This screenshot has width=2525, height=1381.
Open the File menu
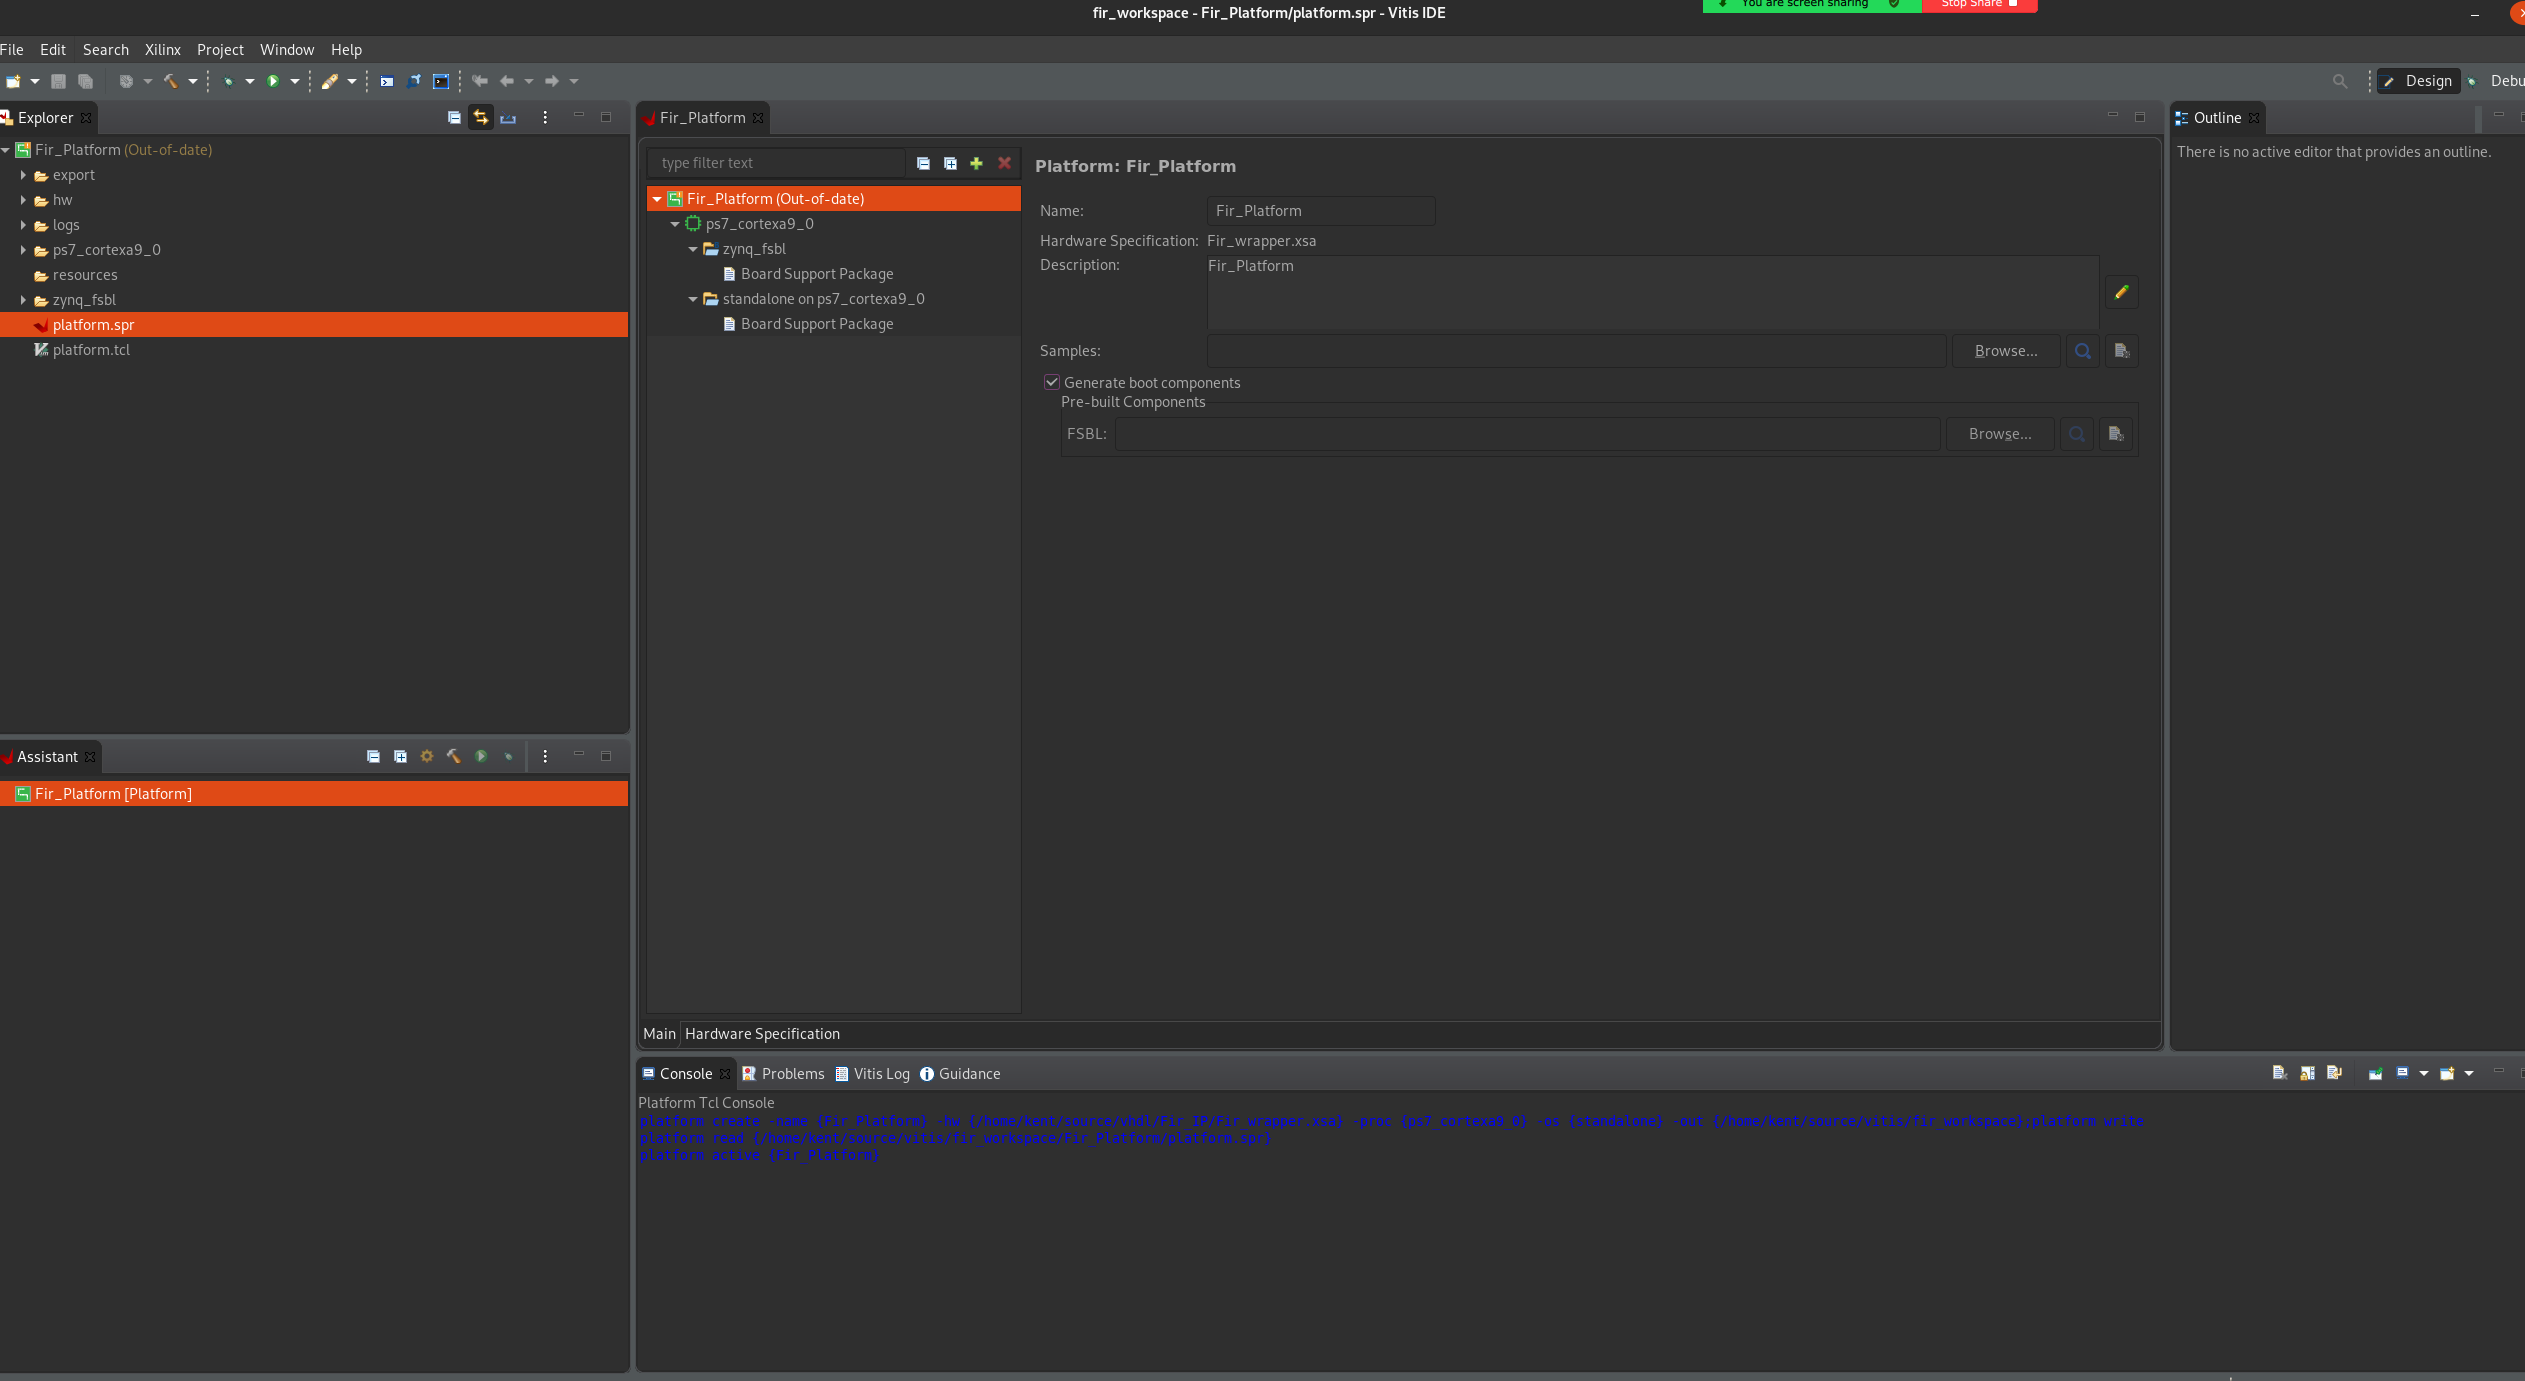pos(12,49)
